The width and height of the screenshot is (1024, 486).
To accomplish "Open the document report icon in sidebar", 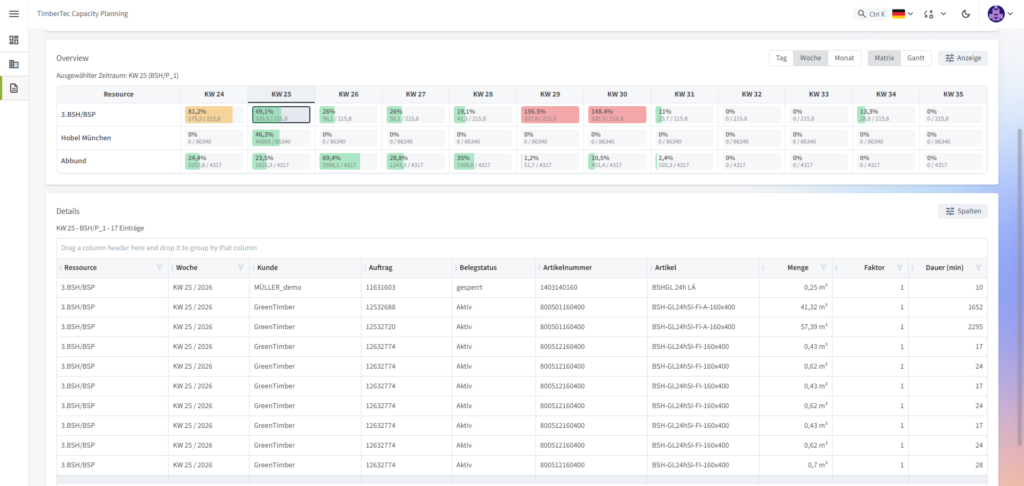I will click(x=14, y=88).
